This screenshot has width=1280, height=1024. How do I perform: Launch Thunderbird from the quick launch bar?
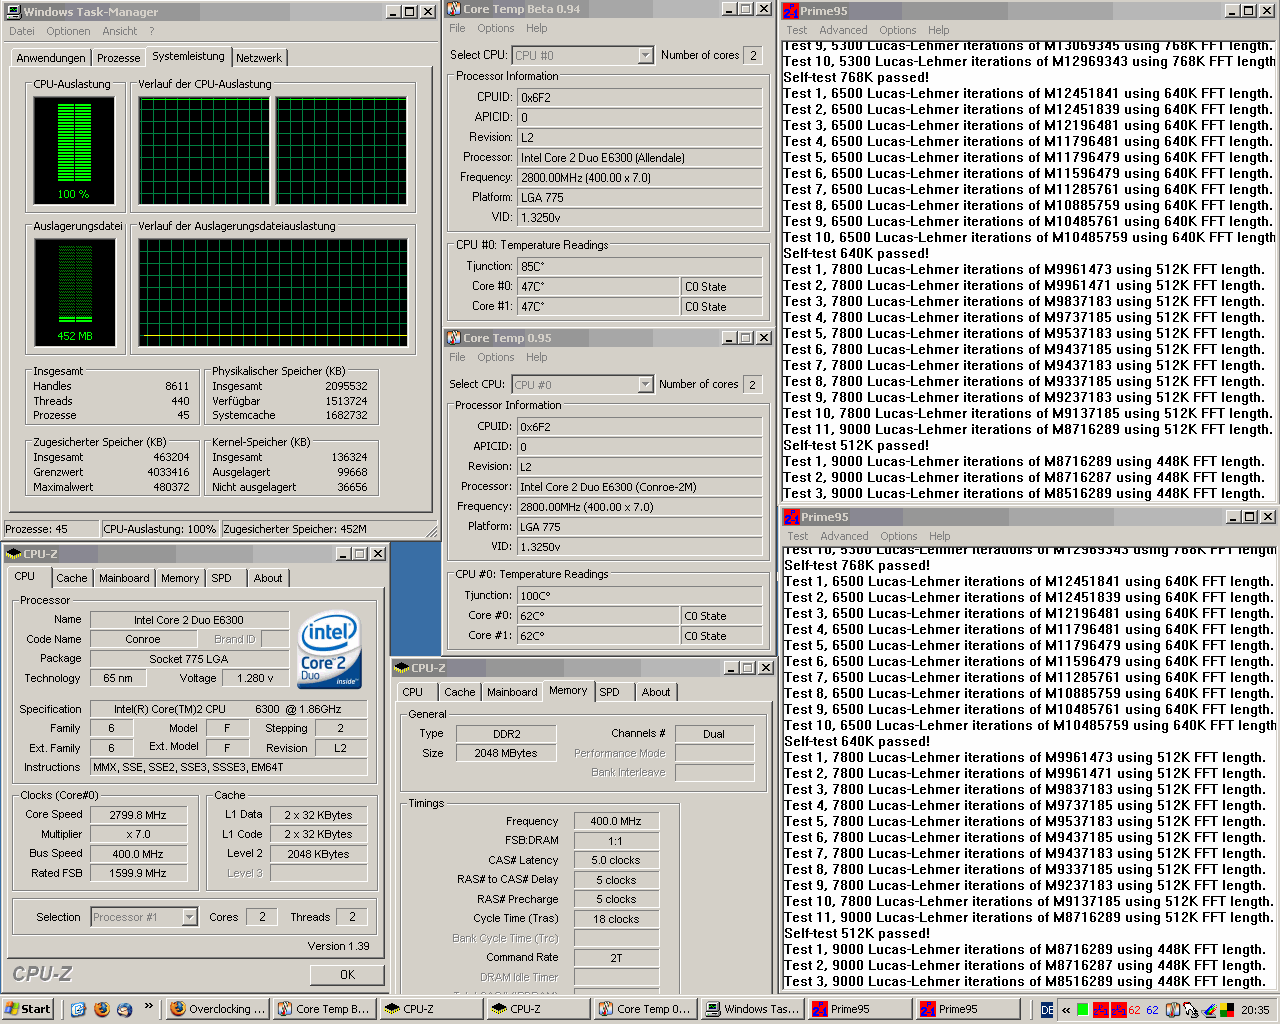[x=124, y=1009]
